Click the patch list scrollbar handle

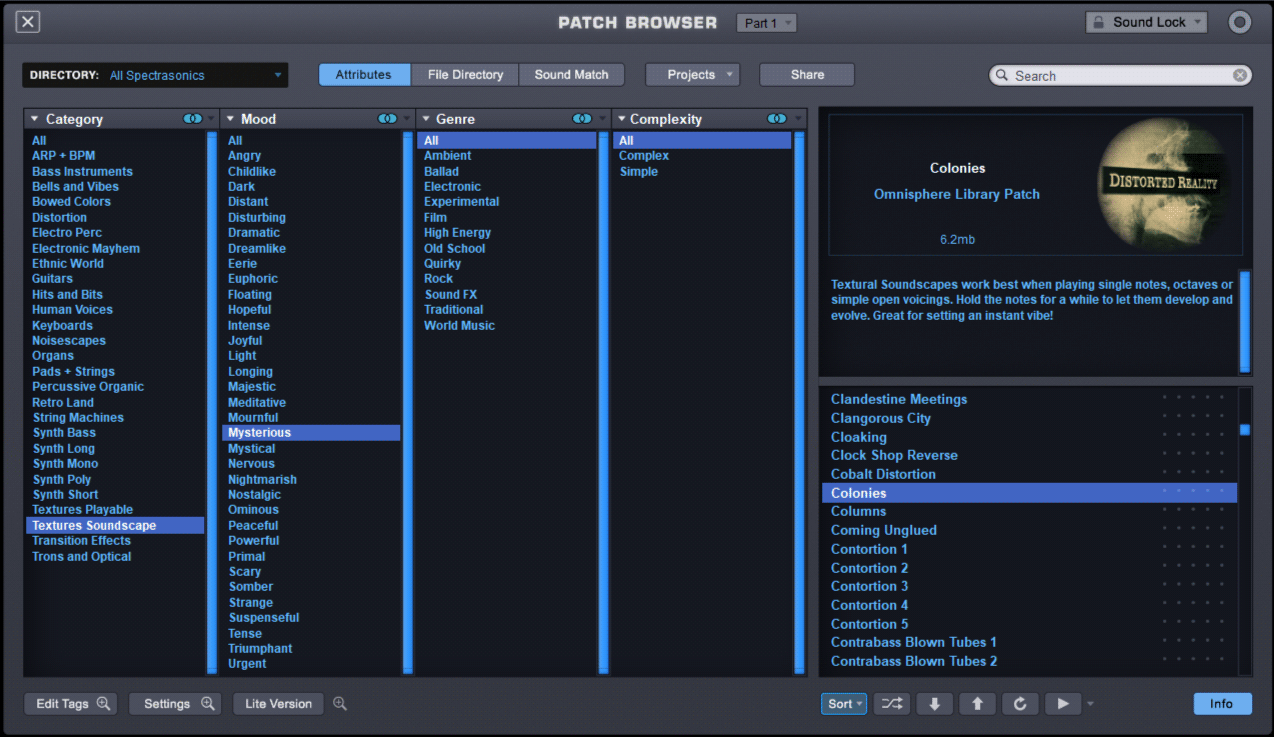(1245, 430)
